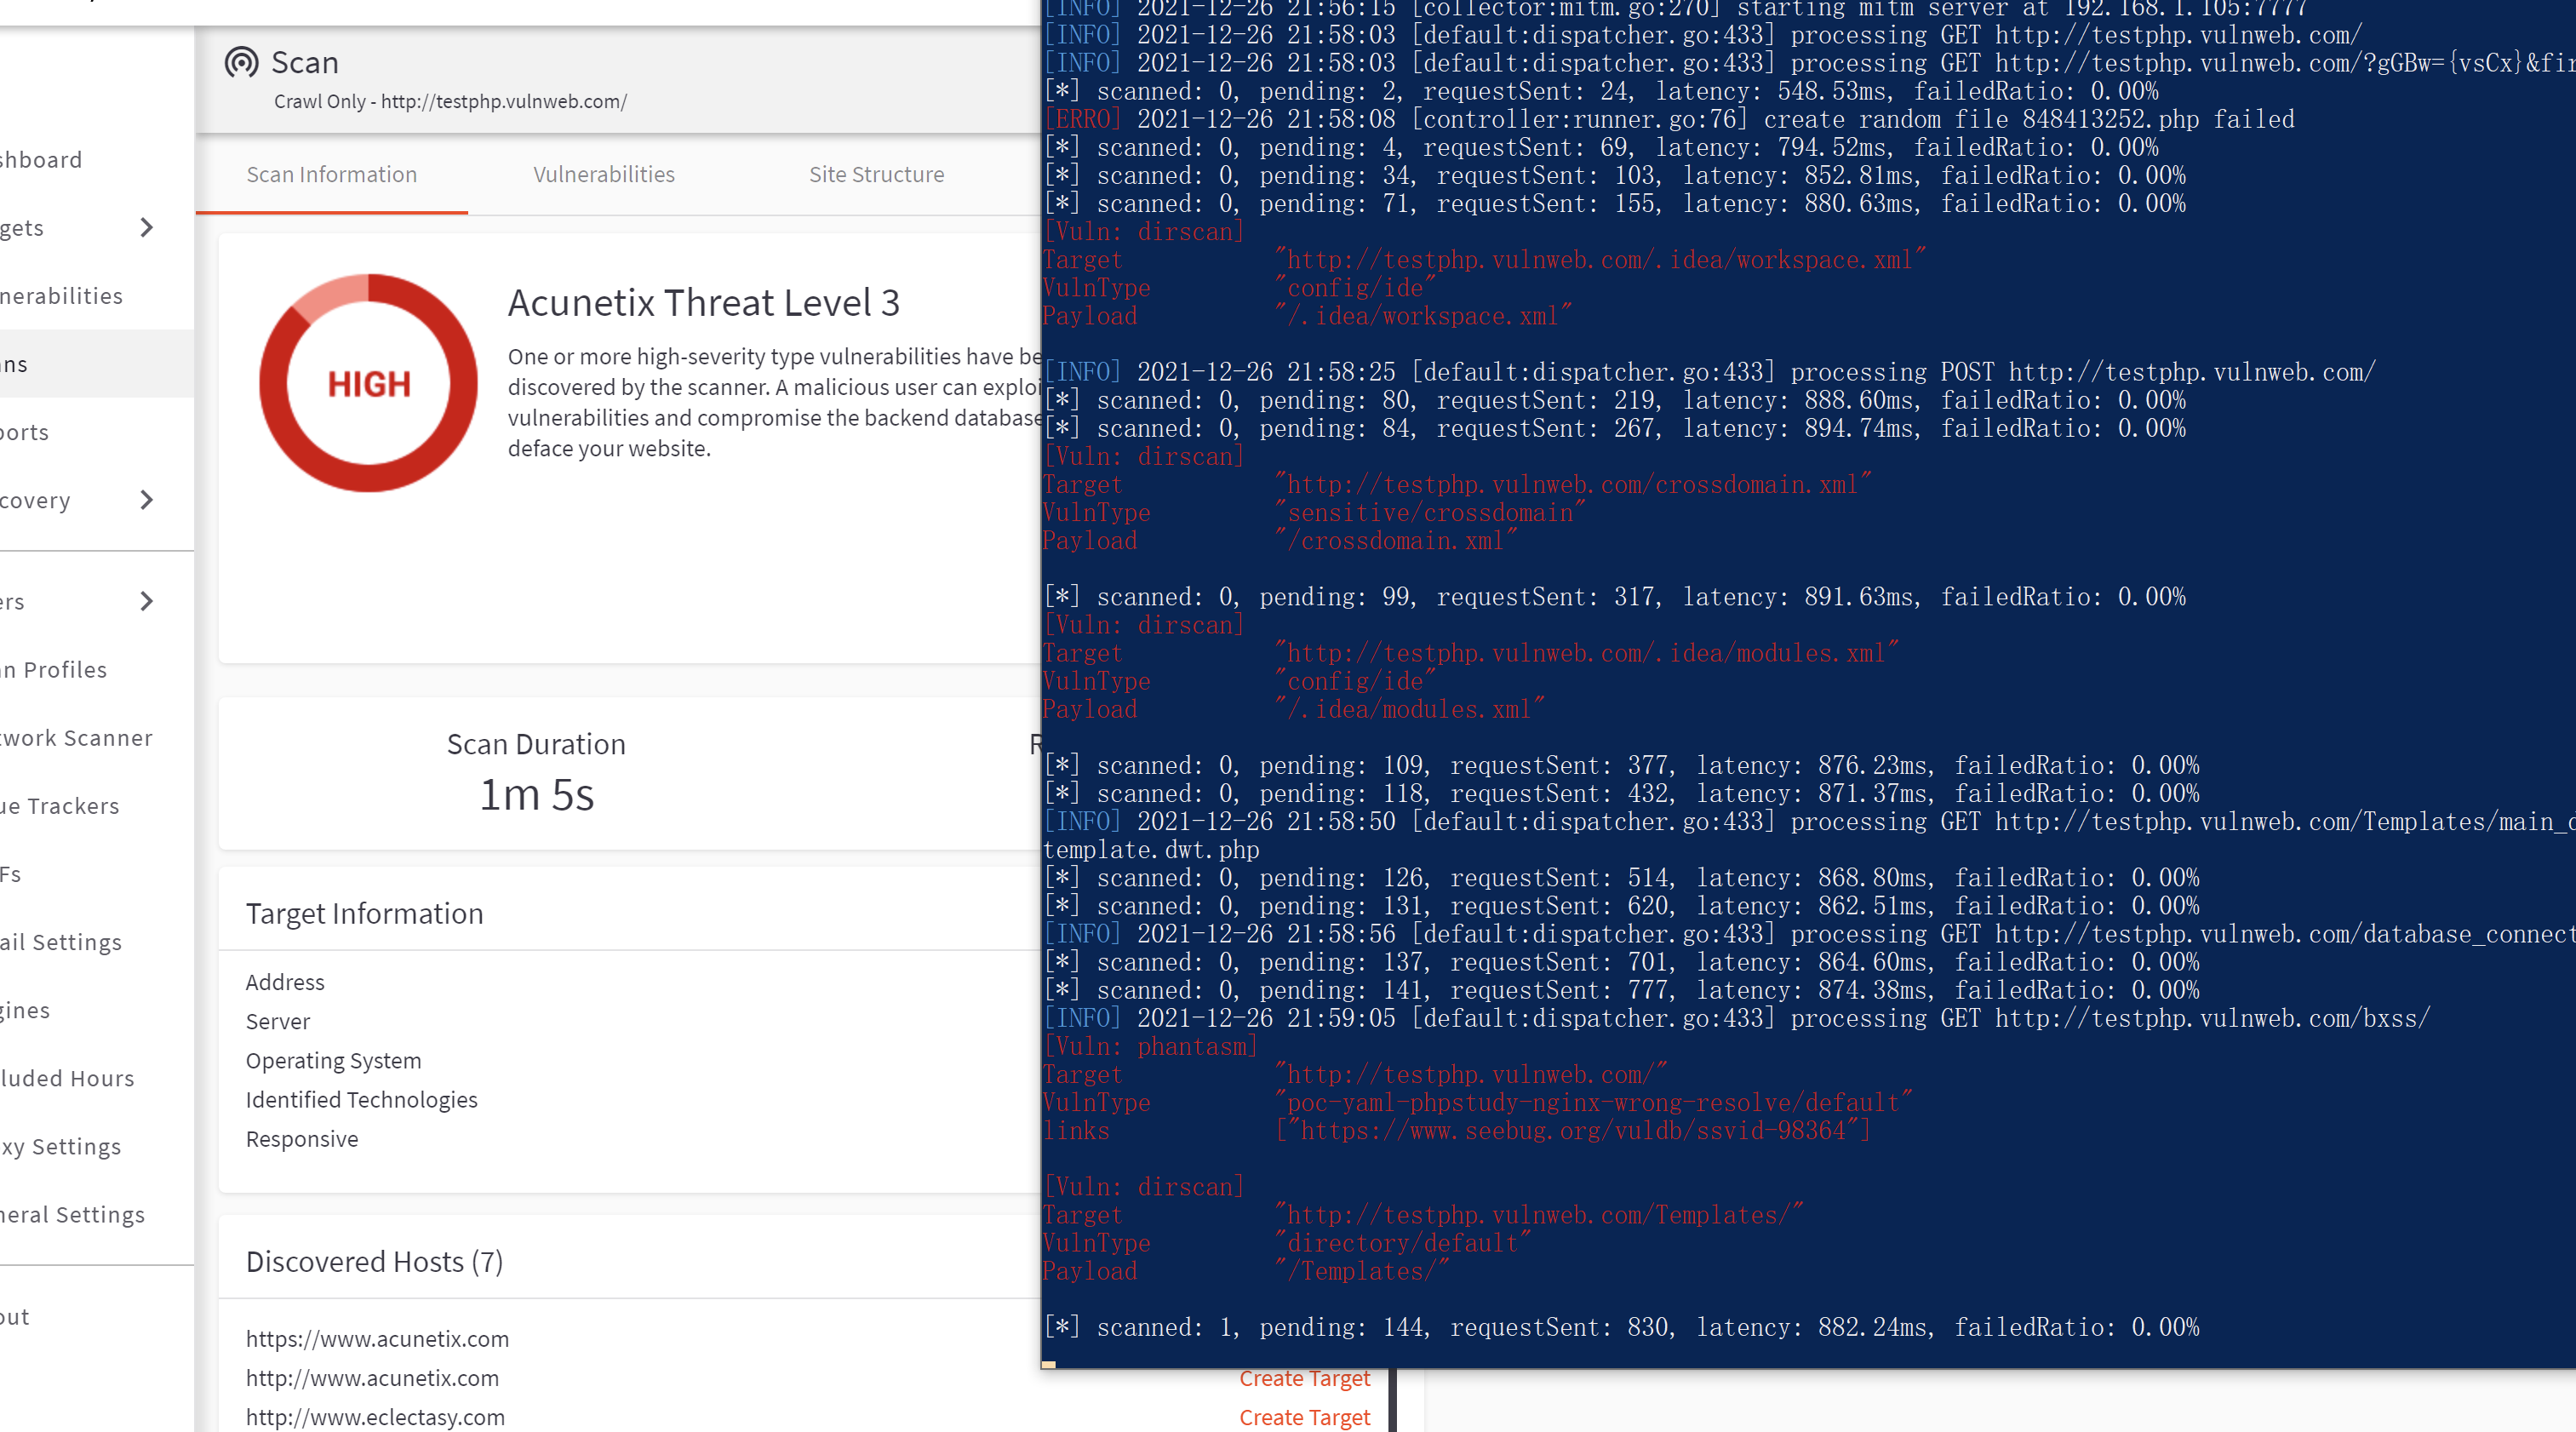
Task: Click Create Target link for acunetix.com
Action: point(1304,1378)
